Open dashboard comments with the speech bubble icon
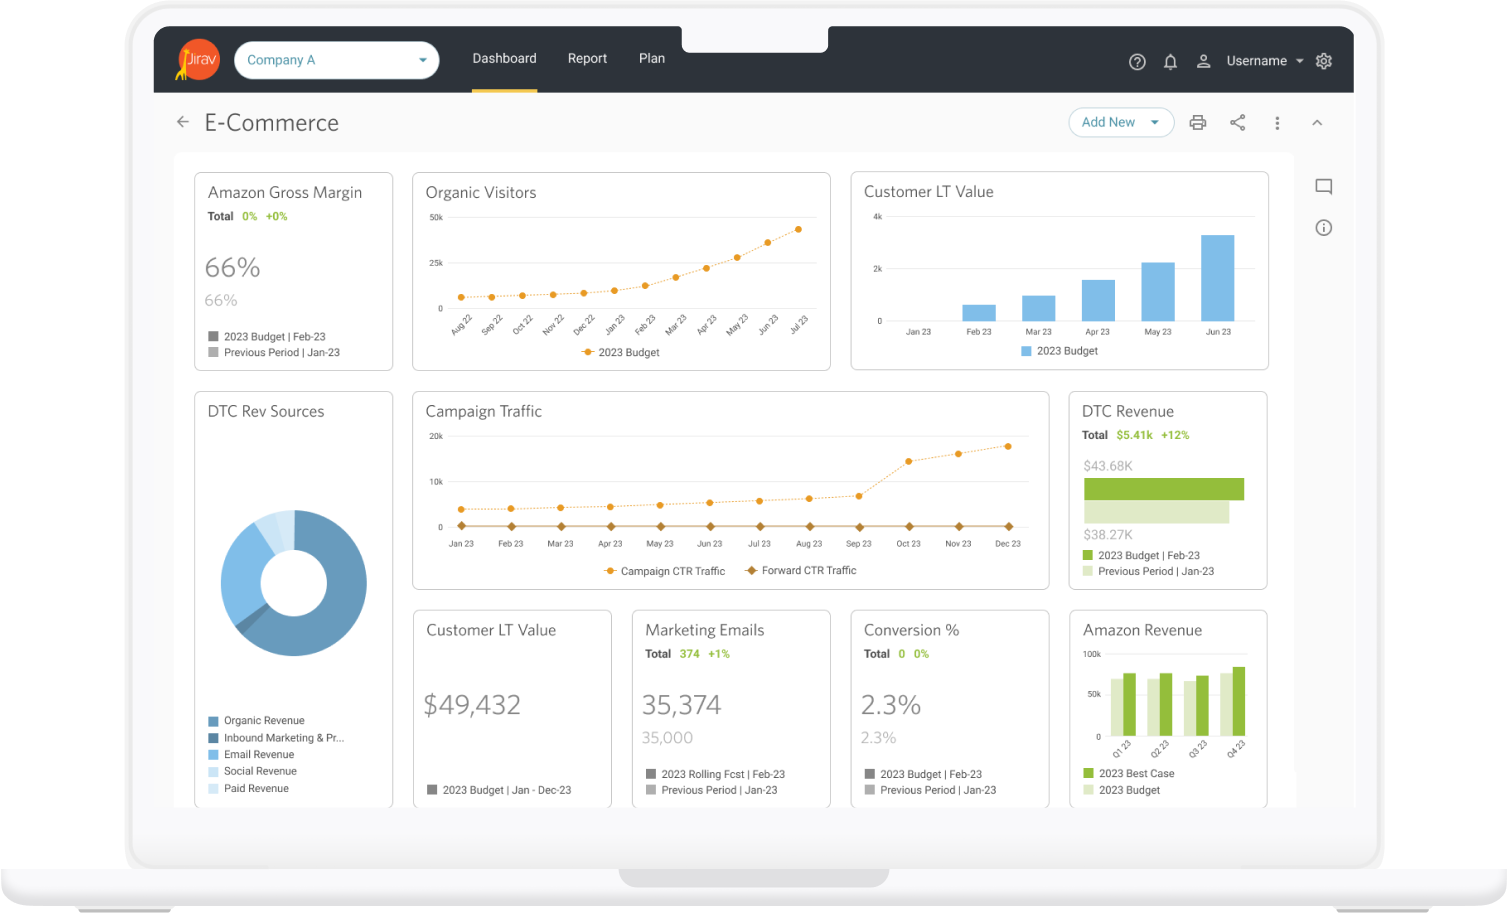 coord(1323,186)
